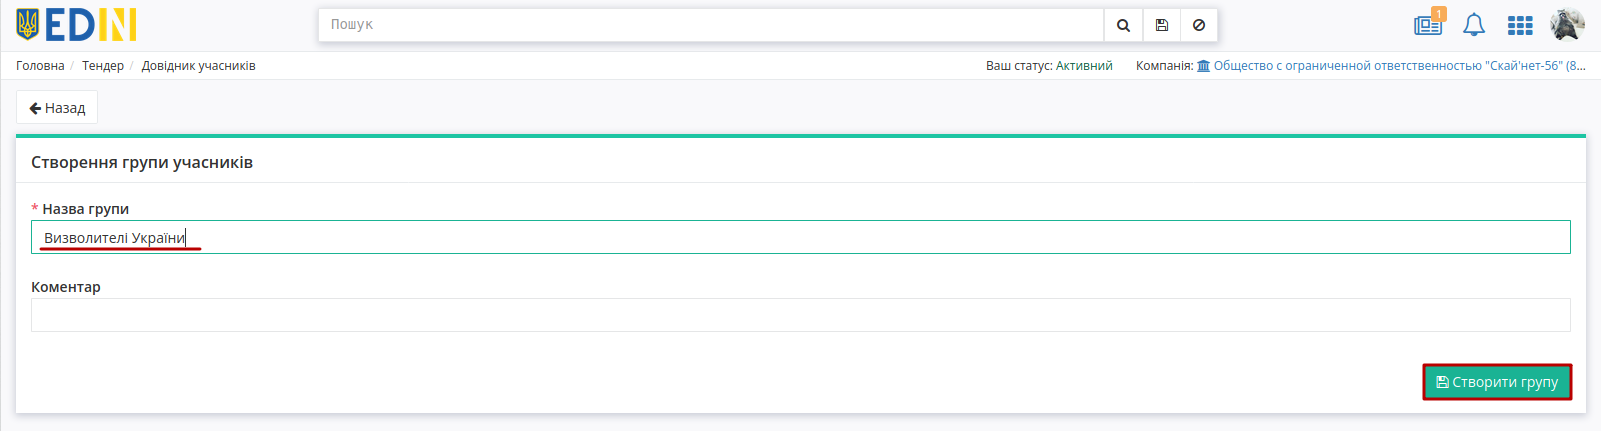Open the user avatar profile menu
Image resolution: width=1601 pixels, height=431 pixels.
[1567, 25]
